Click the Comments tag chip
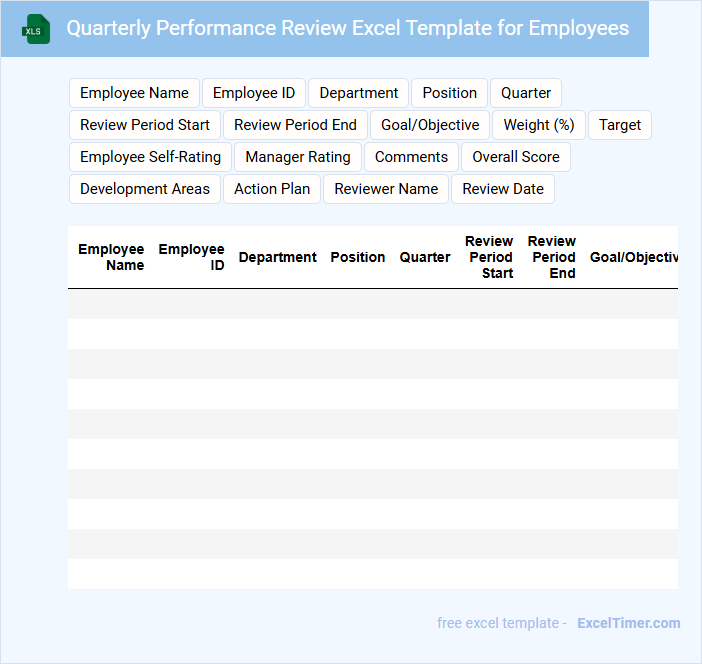702x664 pixels. [411, 157]
